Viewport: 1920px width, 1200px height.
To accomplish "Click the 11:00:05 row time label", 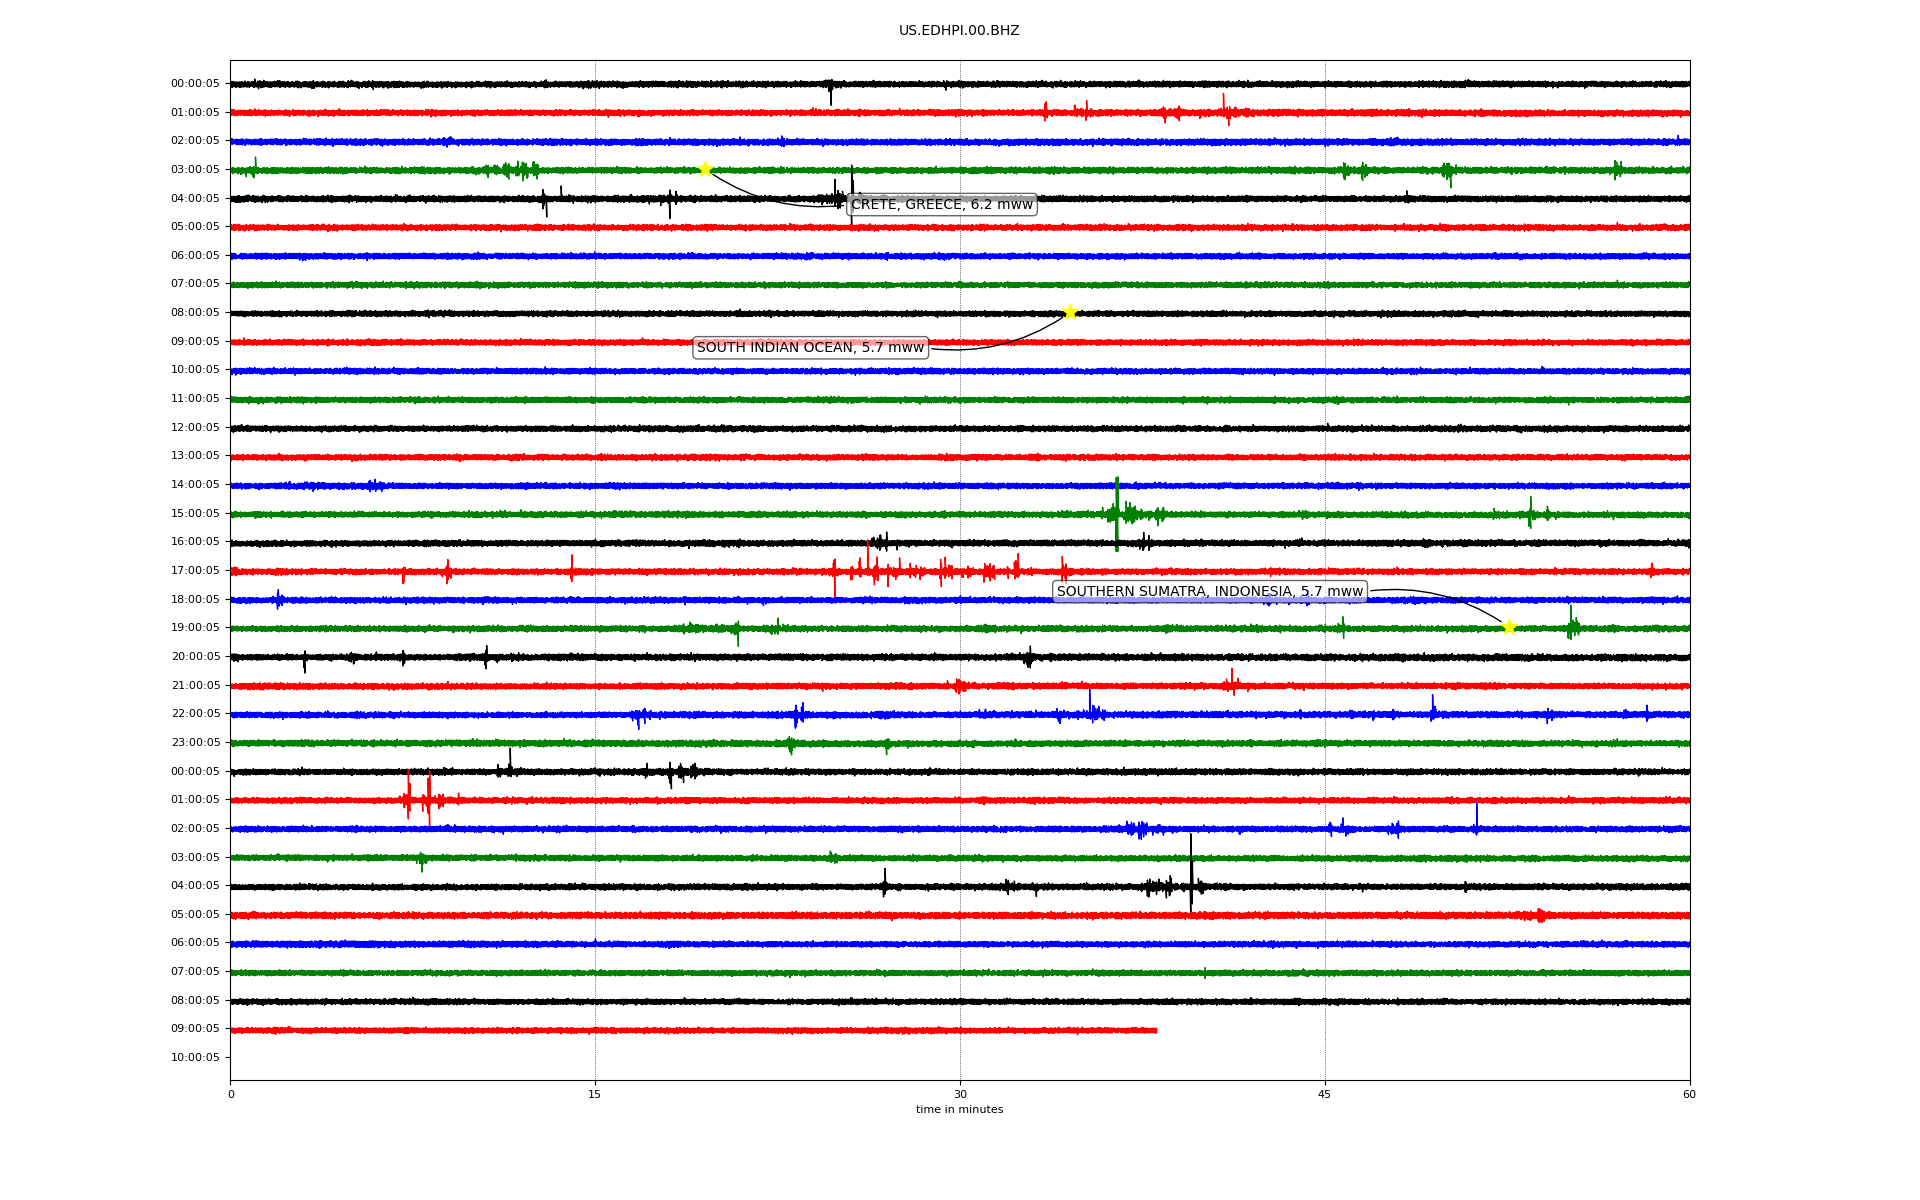I will (195, 399).
